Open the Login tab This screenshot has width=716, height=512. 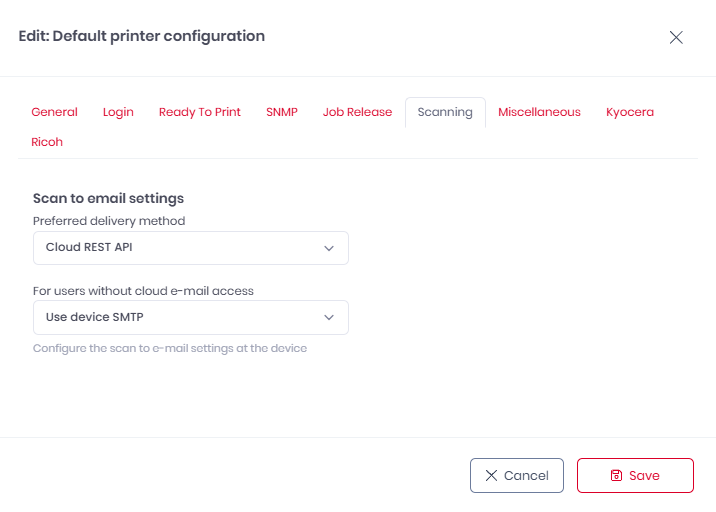pyautogui.click(x=118, y=112)
